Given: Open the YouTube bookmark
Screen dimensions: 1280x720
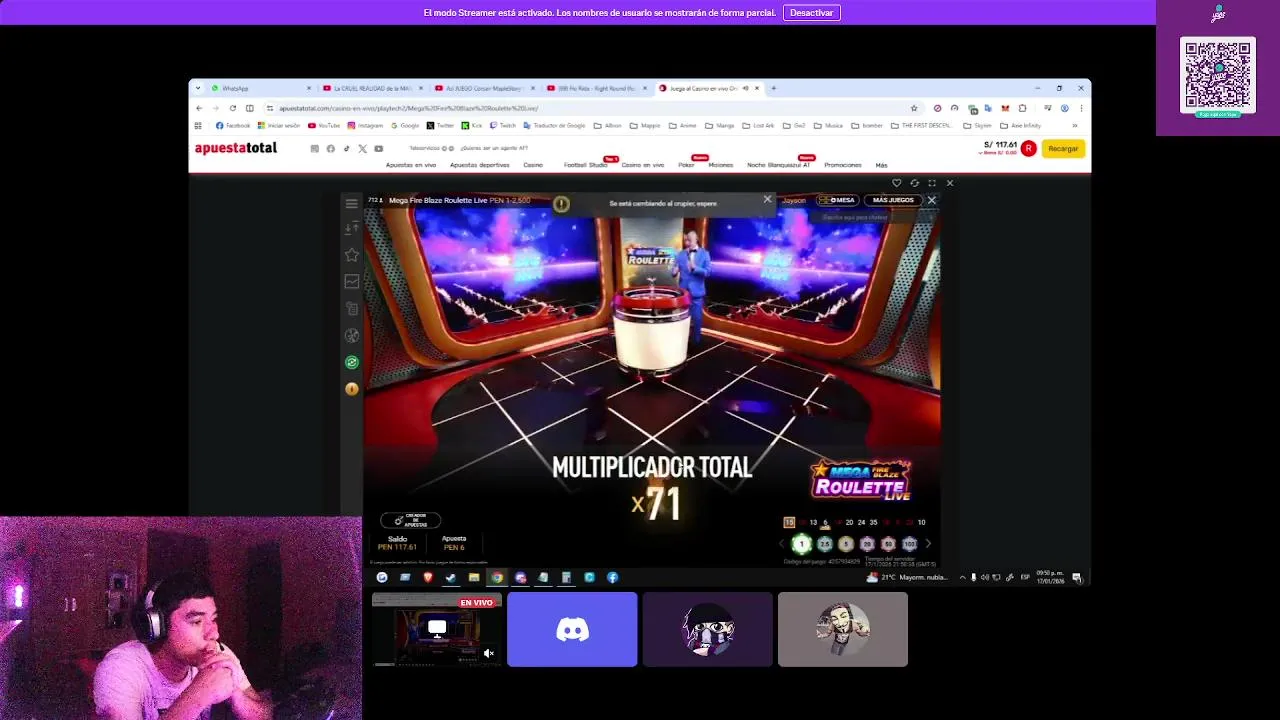Looking at the screenshot, I should coord(324,126).
